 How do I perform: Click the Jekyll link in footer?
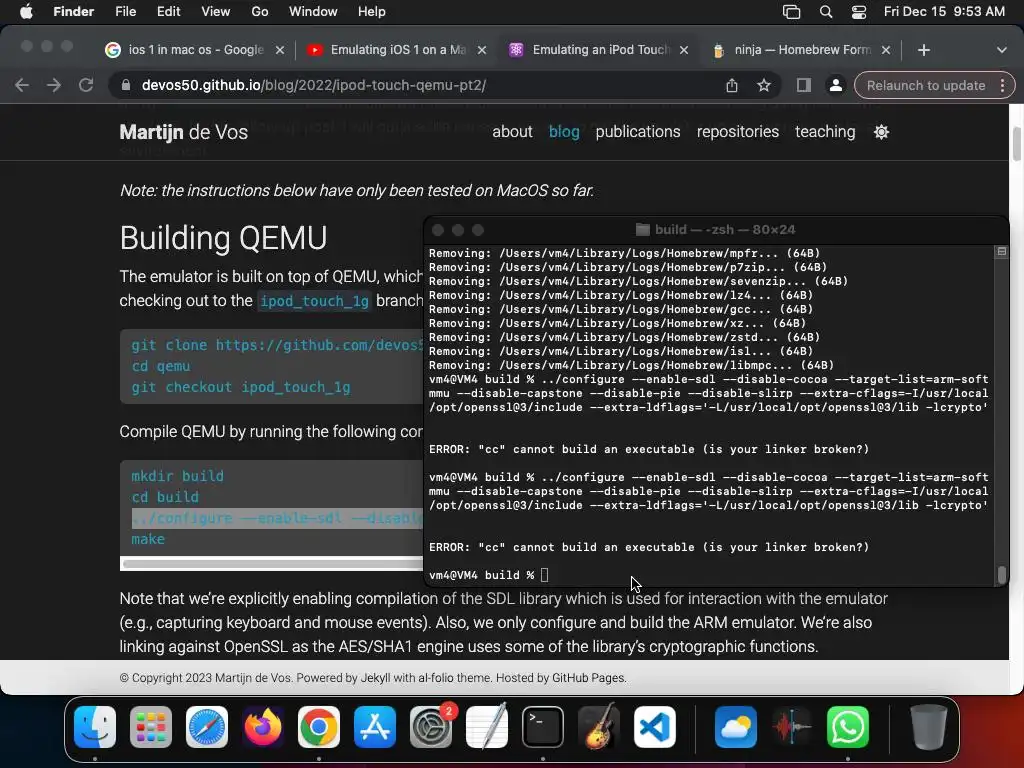point(375,678)
